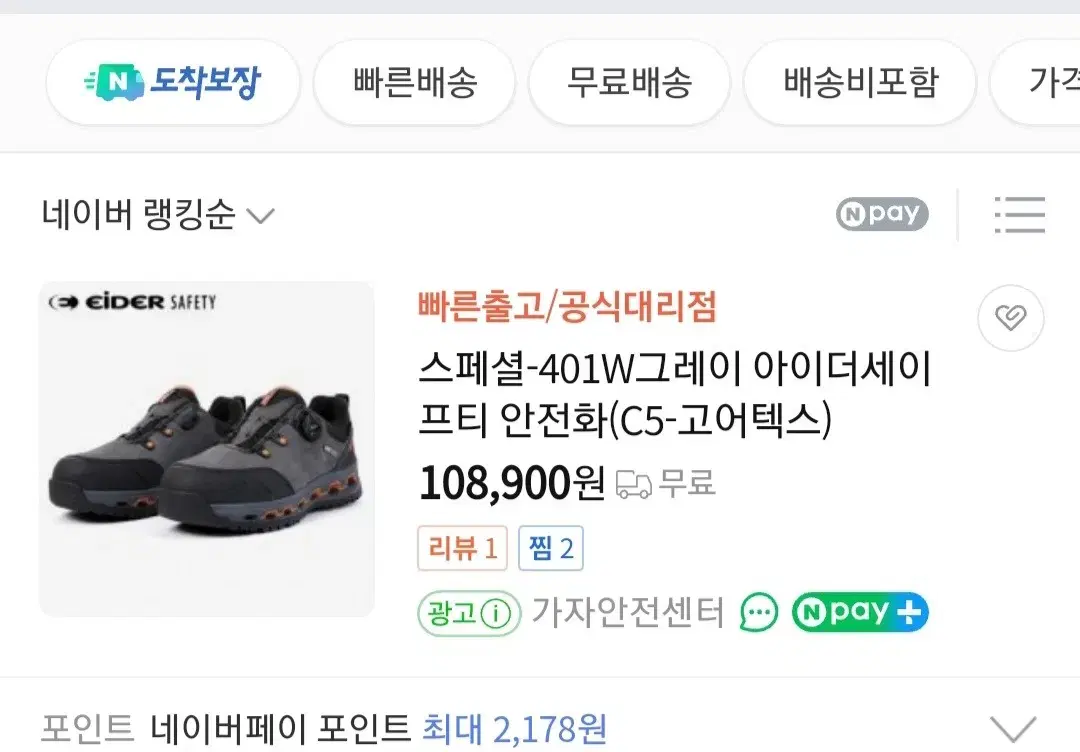Click the 찜 2 badge
The width and height of the screenshot is (1080, 752).
click(551, 548)
